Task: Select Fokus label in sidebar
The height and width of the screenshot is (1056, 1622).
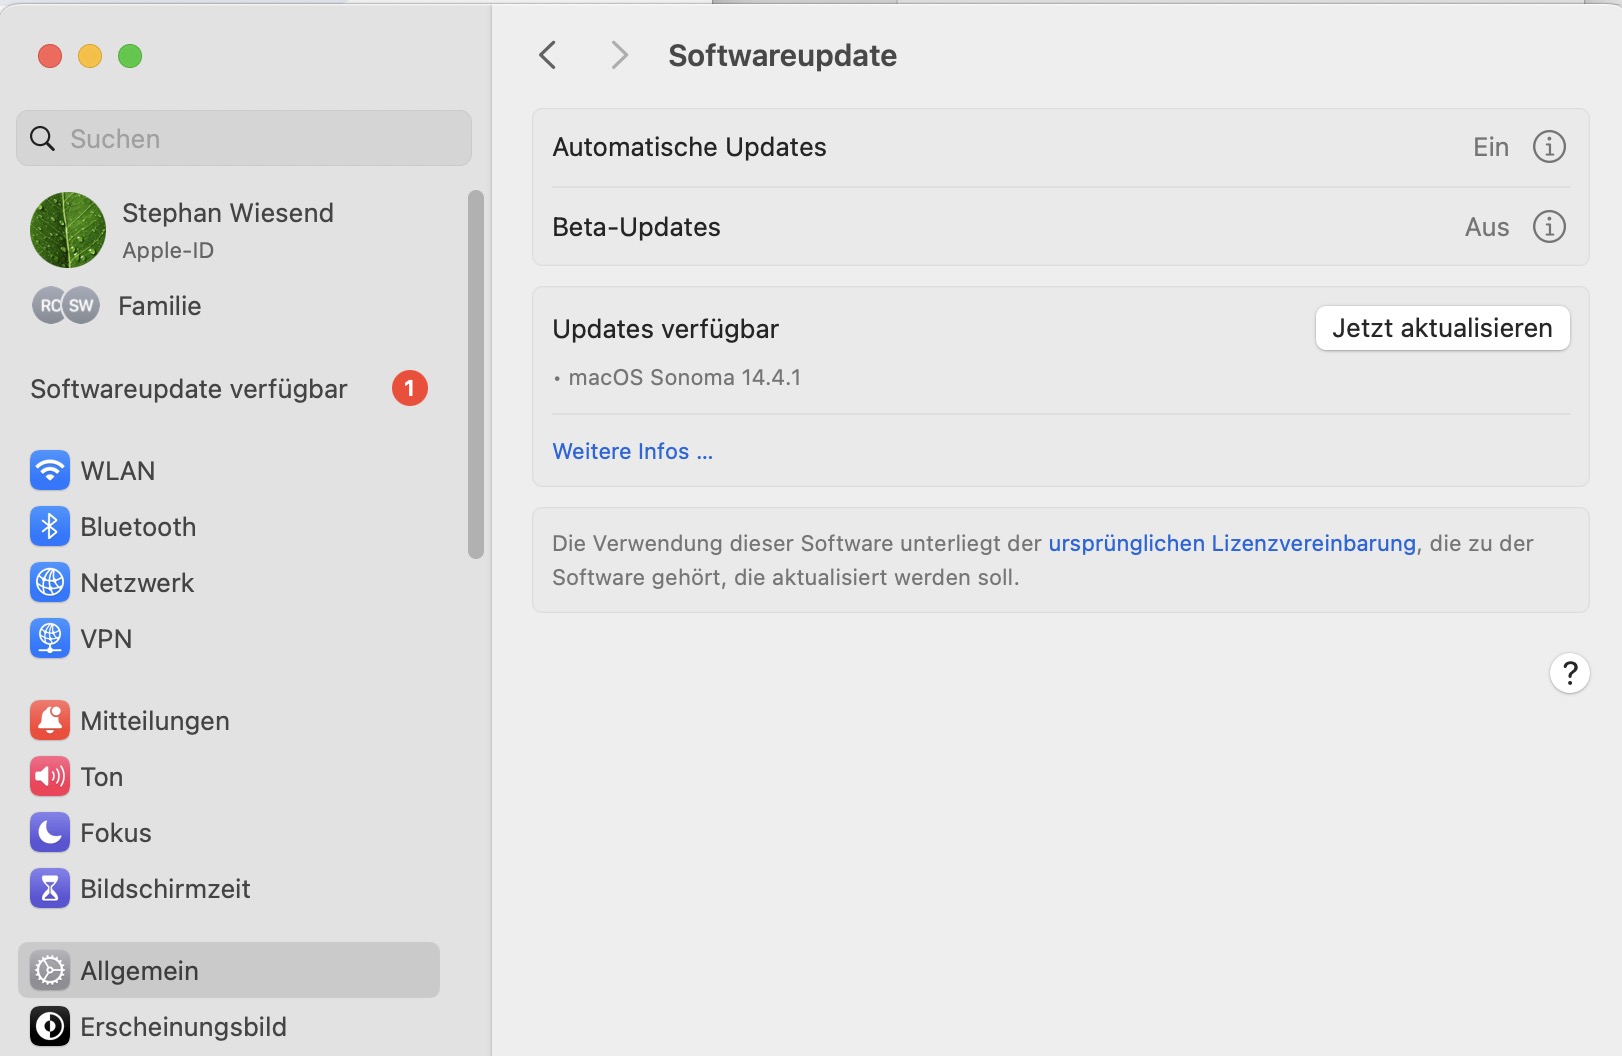Action: (116, 833)
